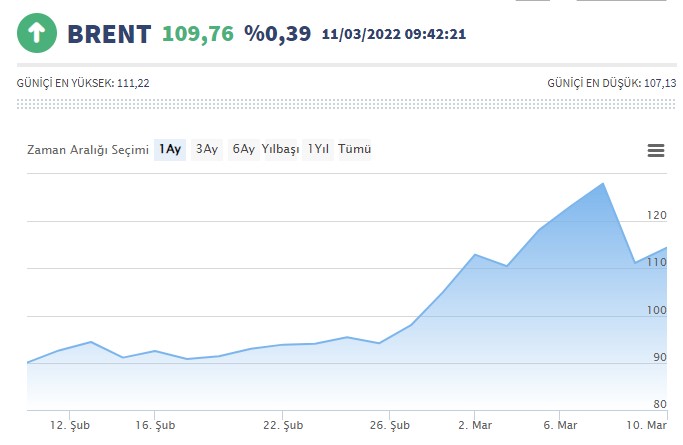Click the chart peak data point
Image resolution: width=683 pixels, height=445 pixels.
(603, 183)
